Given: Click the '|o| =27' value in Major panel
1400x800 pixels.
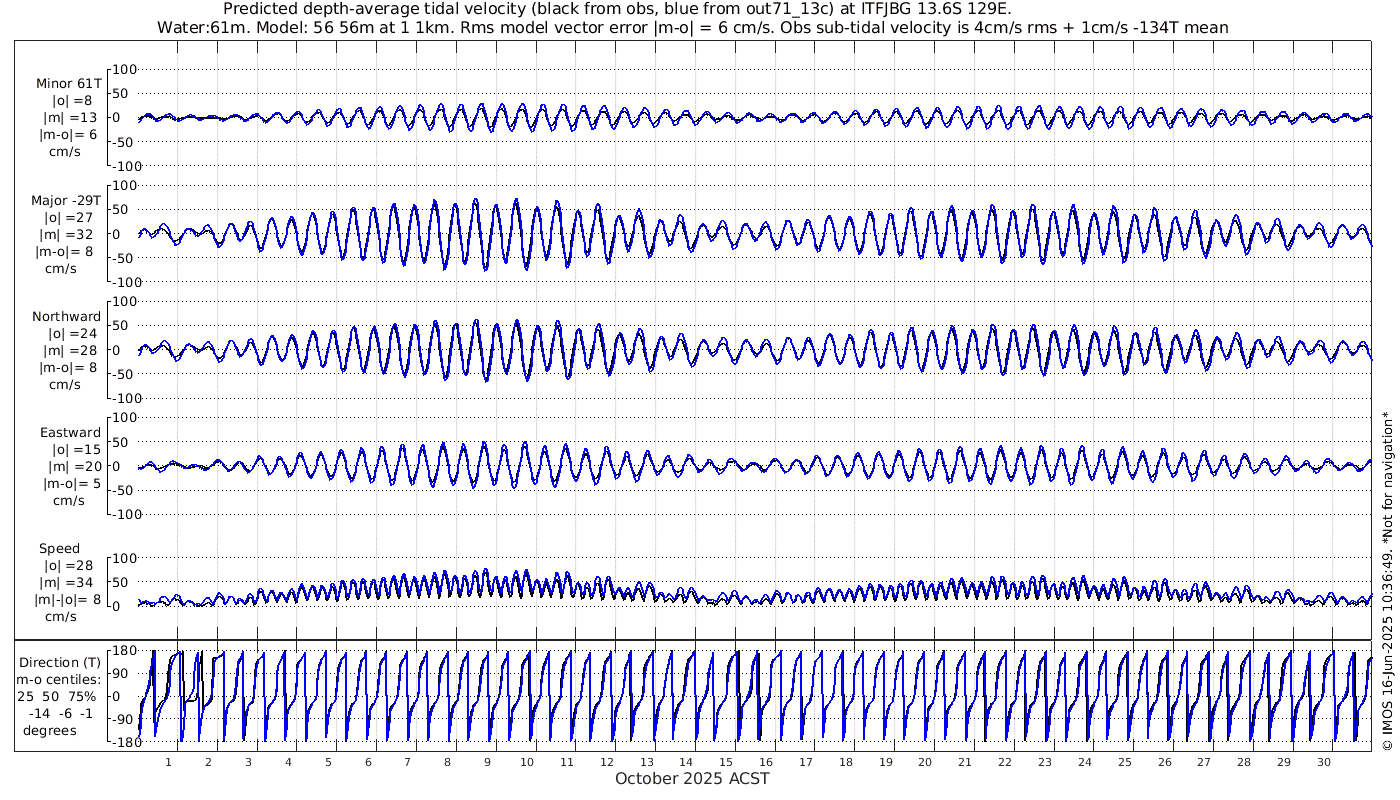Looking at the screenshot, I should [x=68, y=217].
